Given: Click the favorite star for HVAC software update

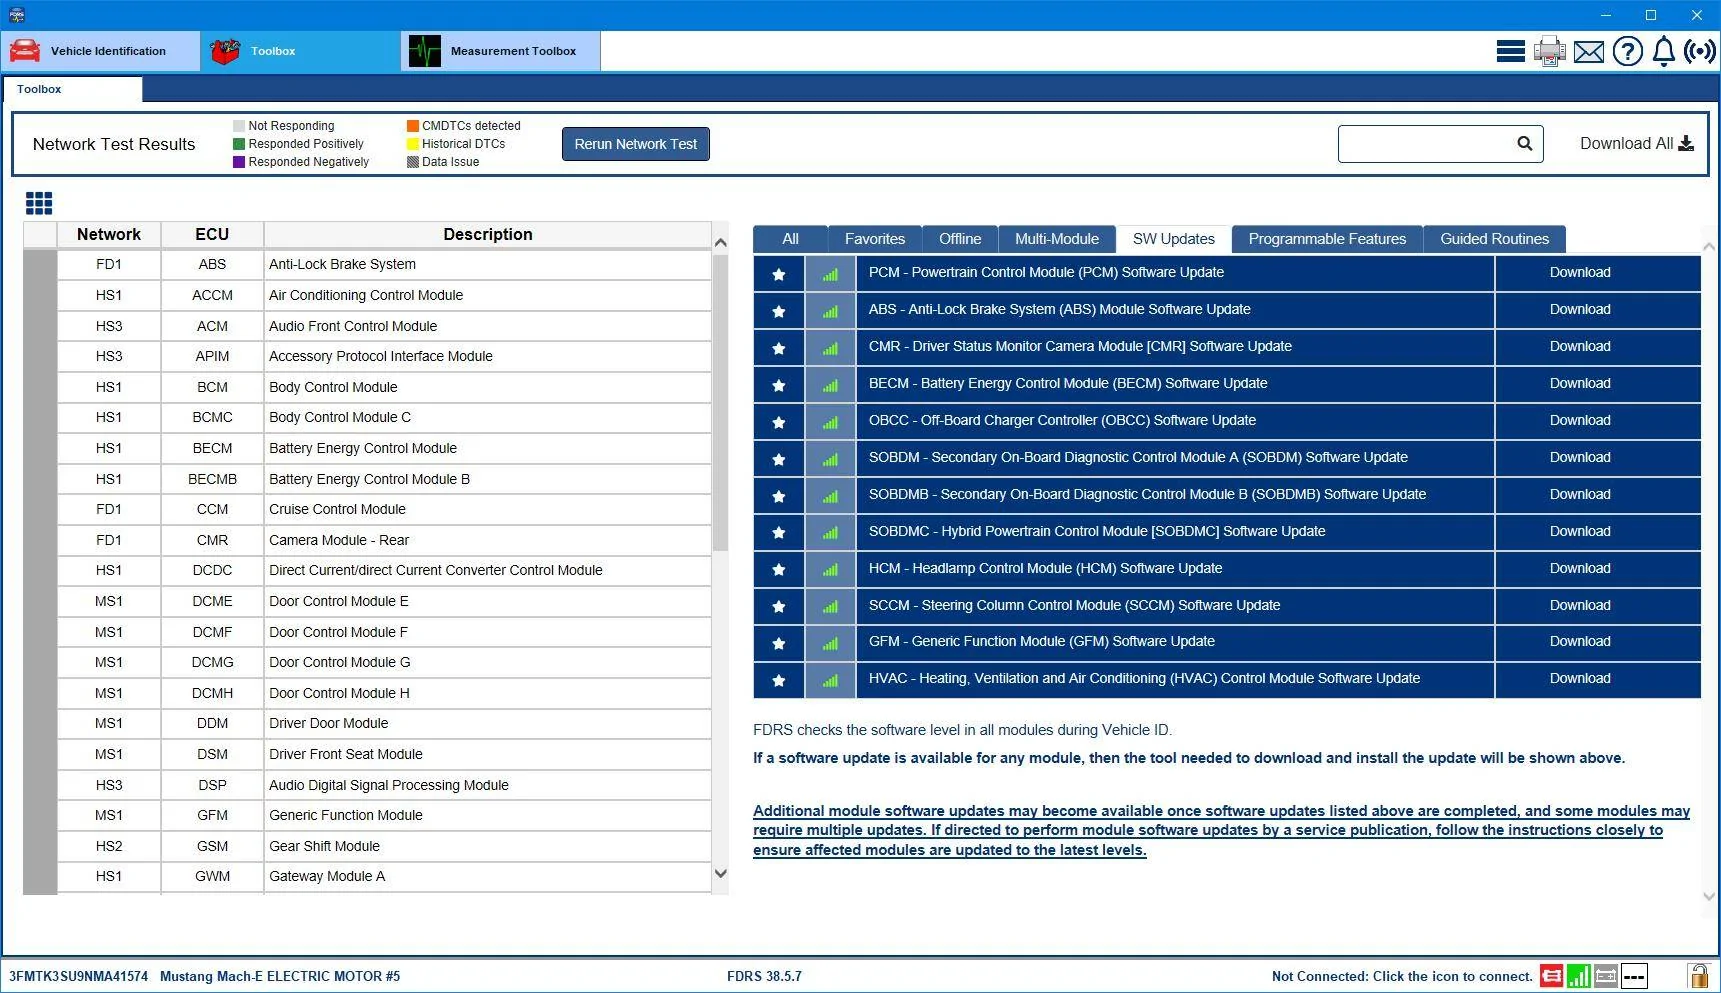Looking at the screenshot, I should 779,680.
